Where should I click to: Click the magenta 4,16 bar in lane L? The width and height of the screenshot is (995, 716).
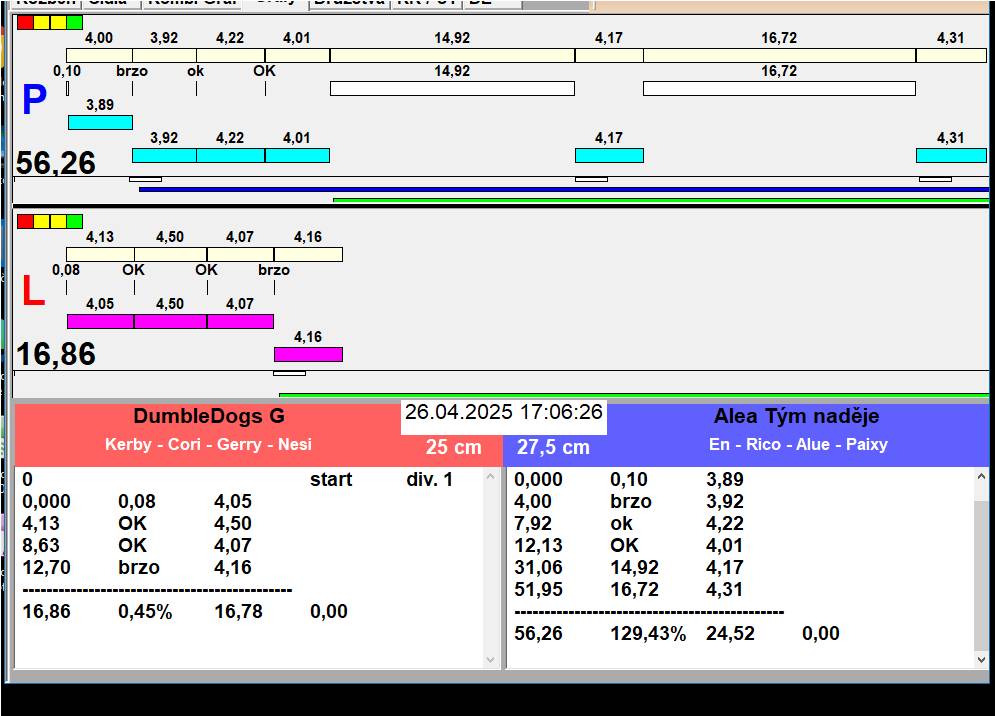[x=308, y=354]
